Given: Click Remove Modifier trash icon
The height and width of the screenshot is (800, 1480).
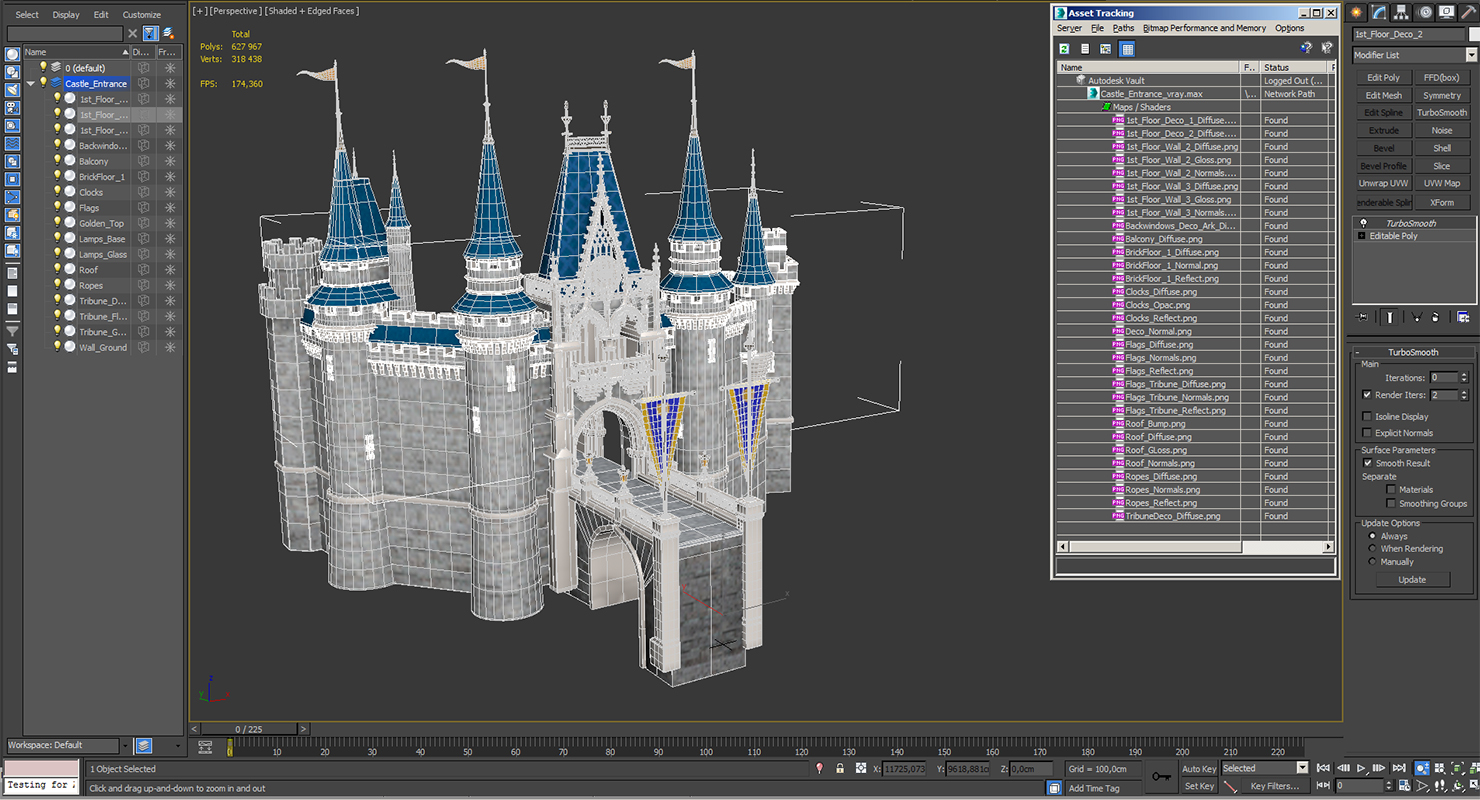Looking at the screenshot, I should [x=1435, y=317].
